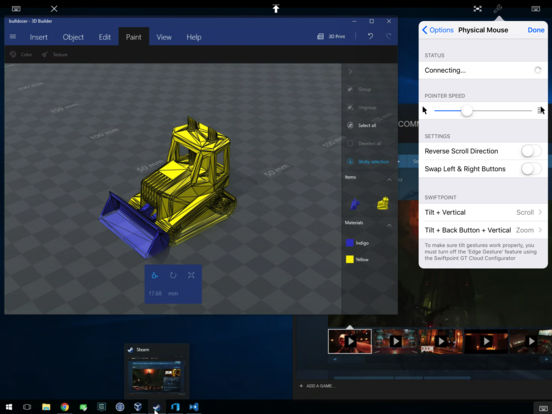Open Tilt + Vertical Scroll option
Image resolution: width=552 pixels, height=414 pixels.
pos(483,213)
